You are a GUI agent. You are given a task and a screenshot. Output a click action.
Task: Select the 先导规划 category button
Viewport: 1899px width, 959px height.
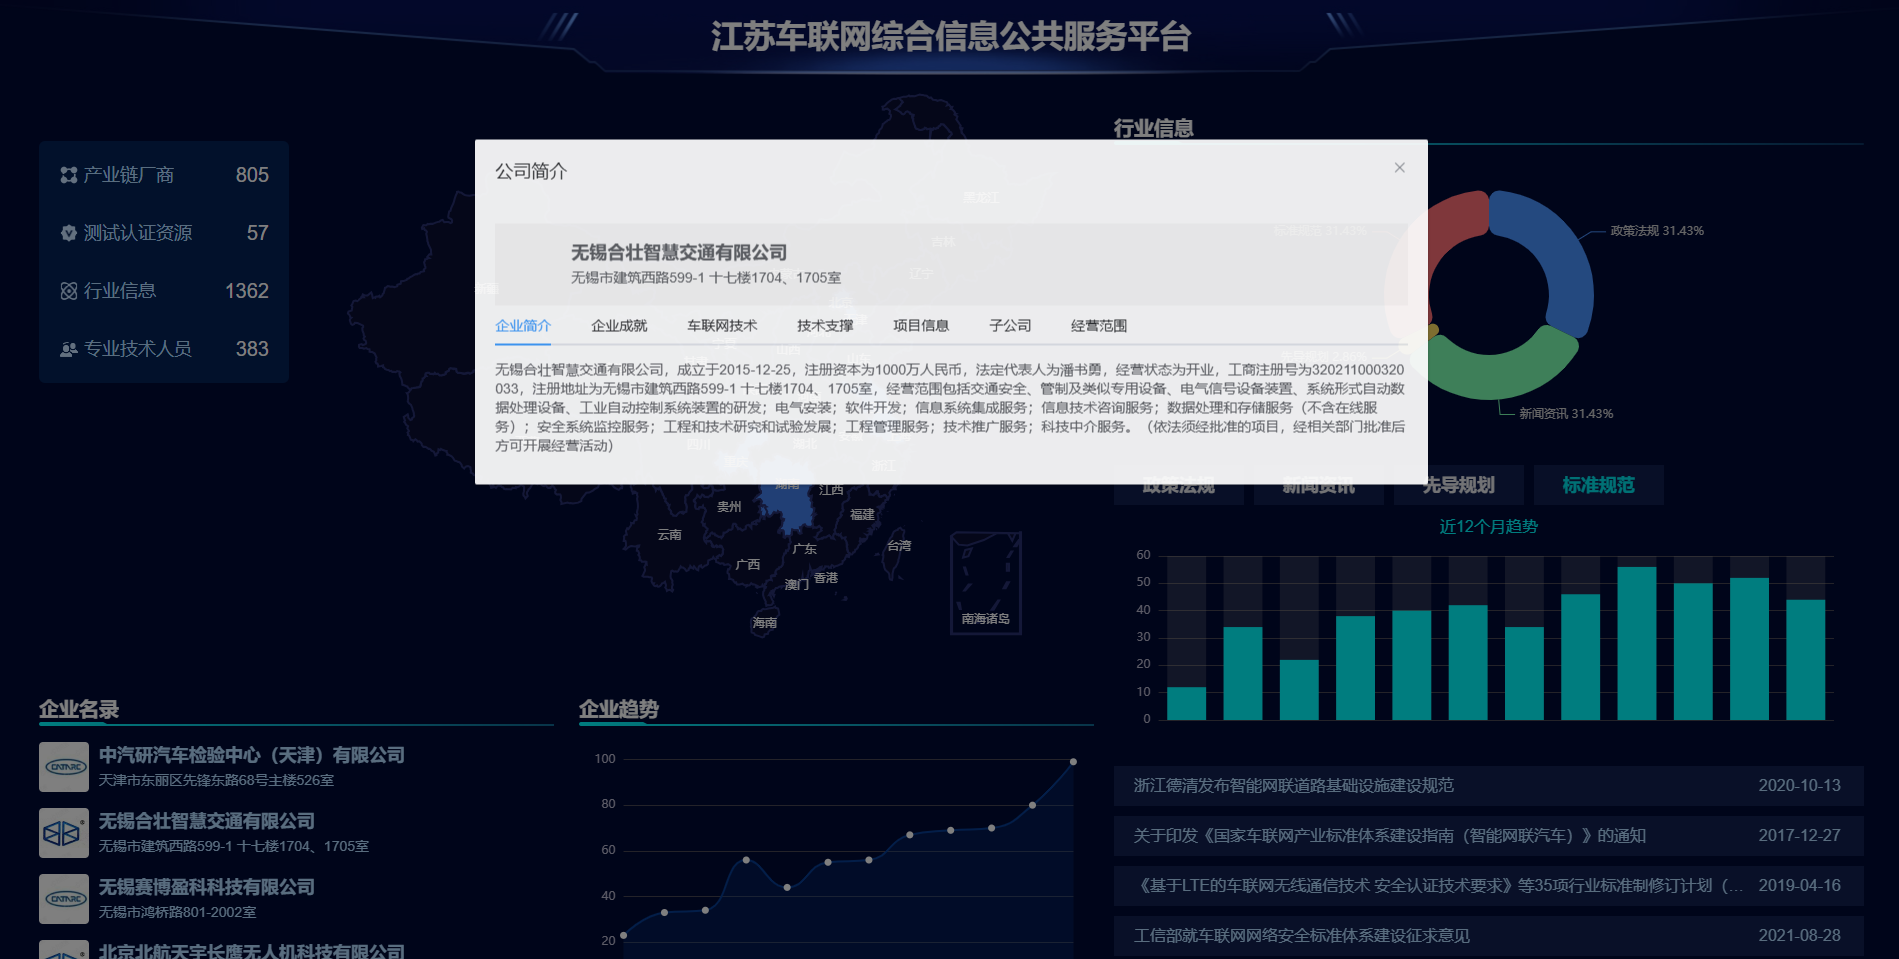(1458, 485)
